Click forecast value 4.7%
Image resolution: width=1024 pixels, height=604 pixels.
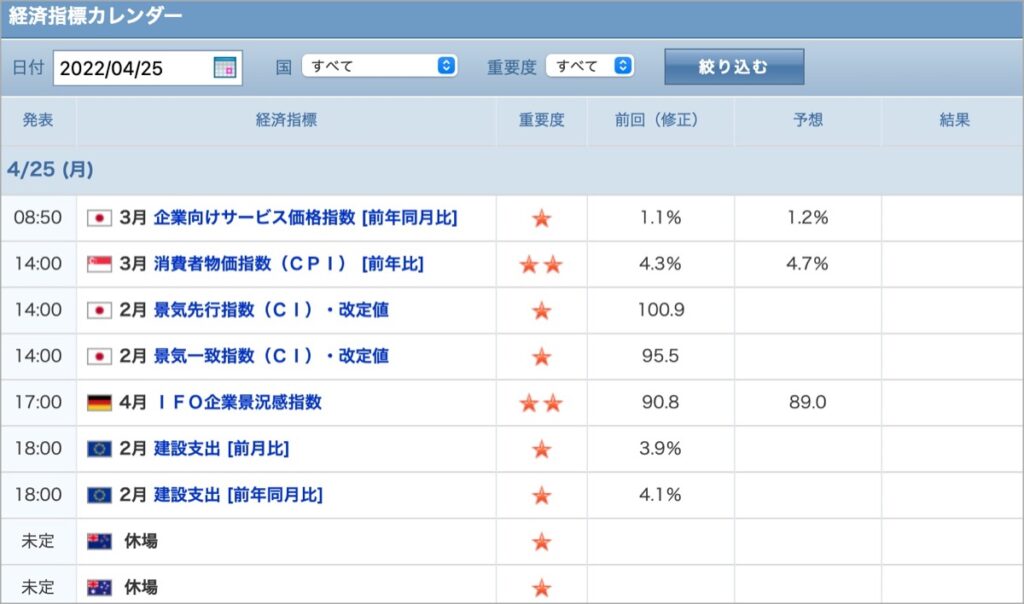click(808, 264)
